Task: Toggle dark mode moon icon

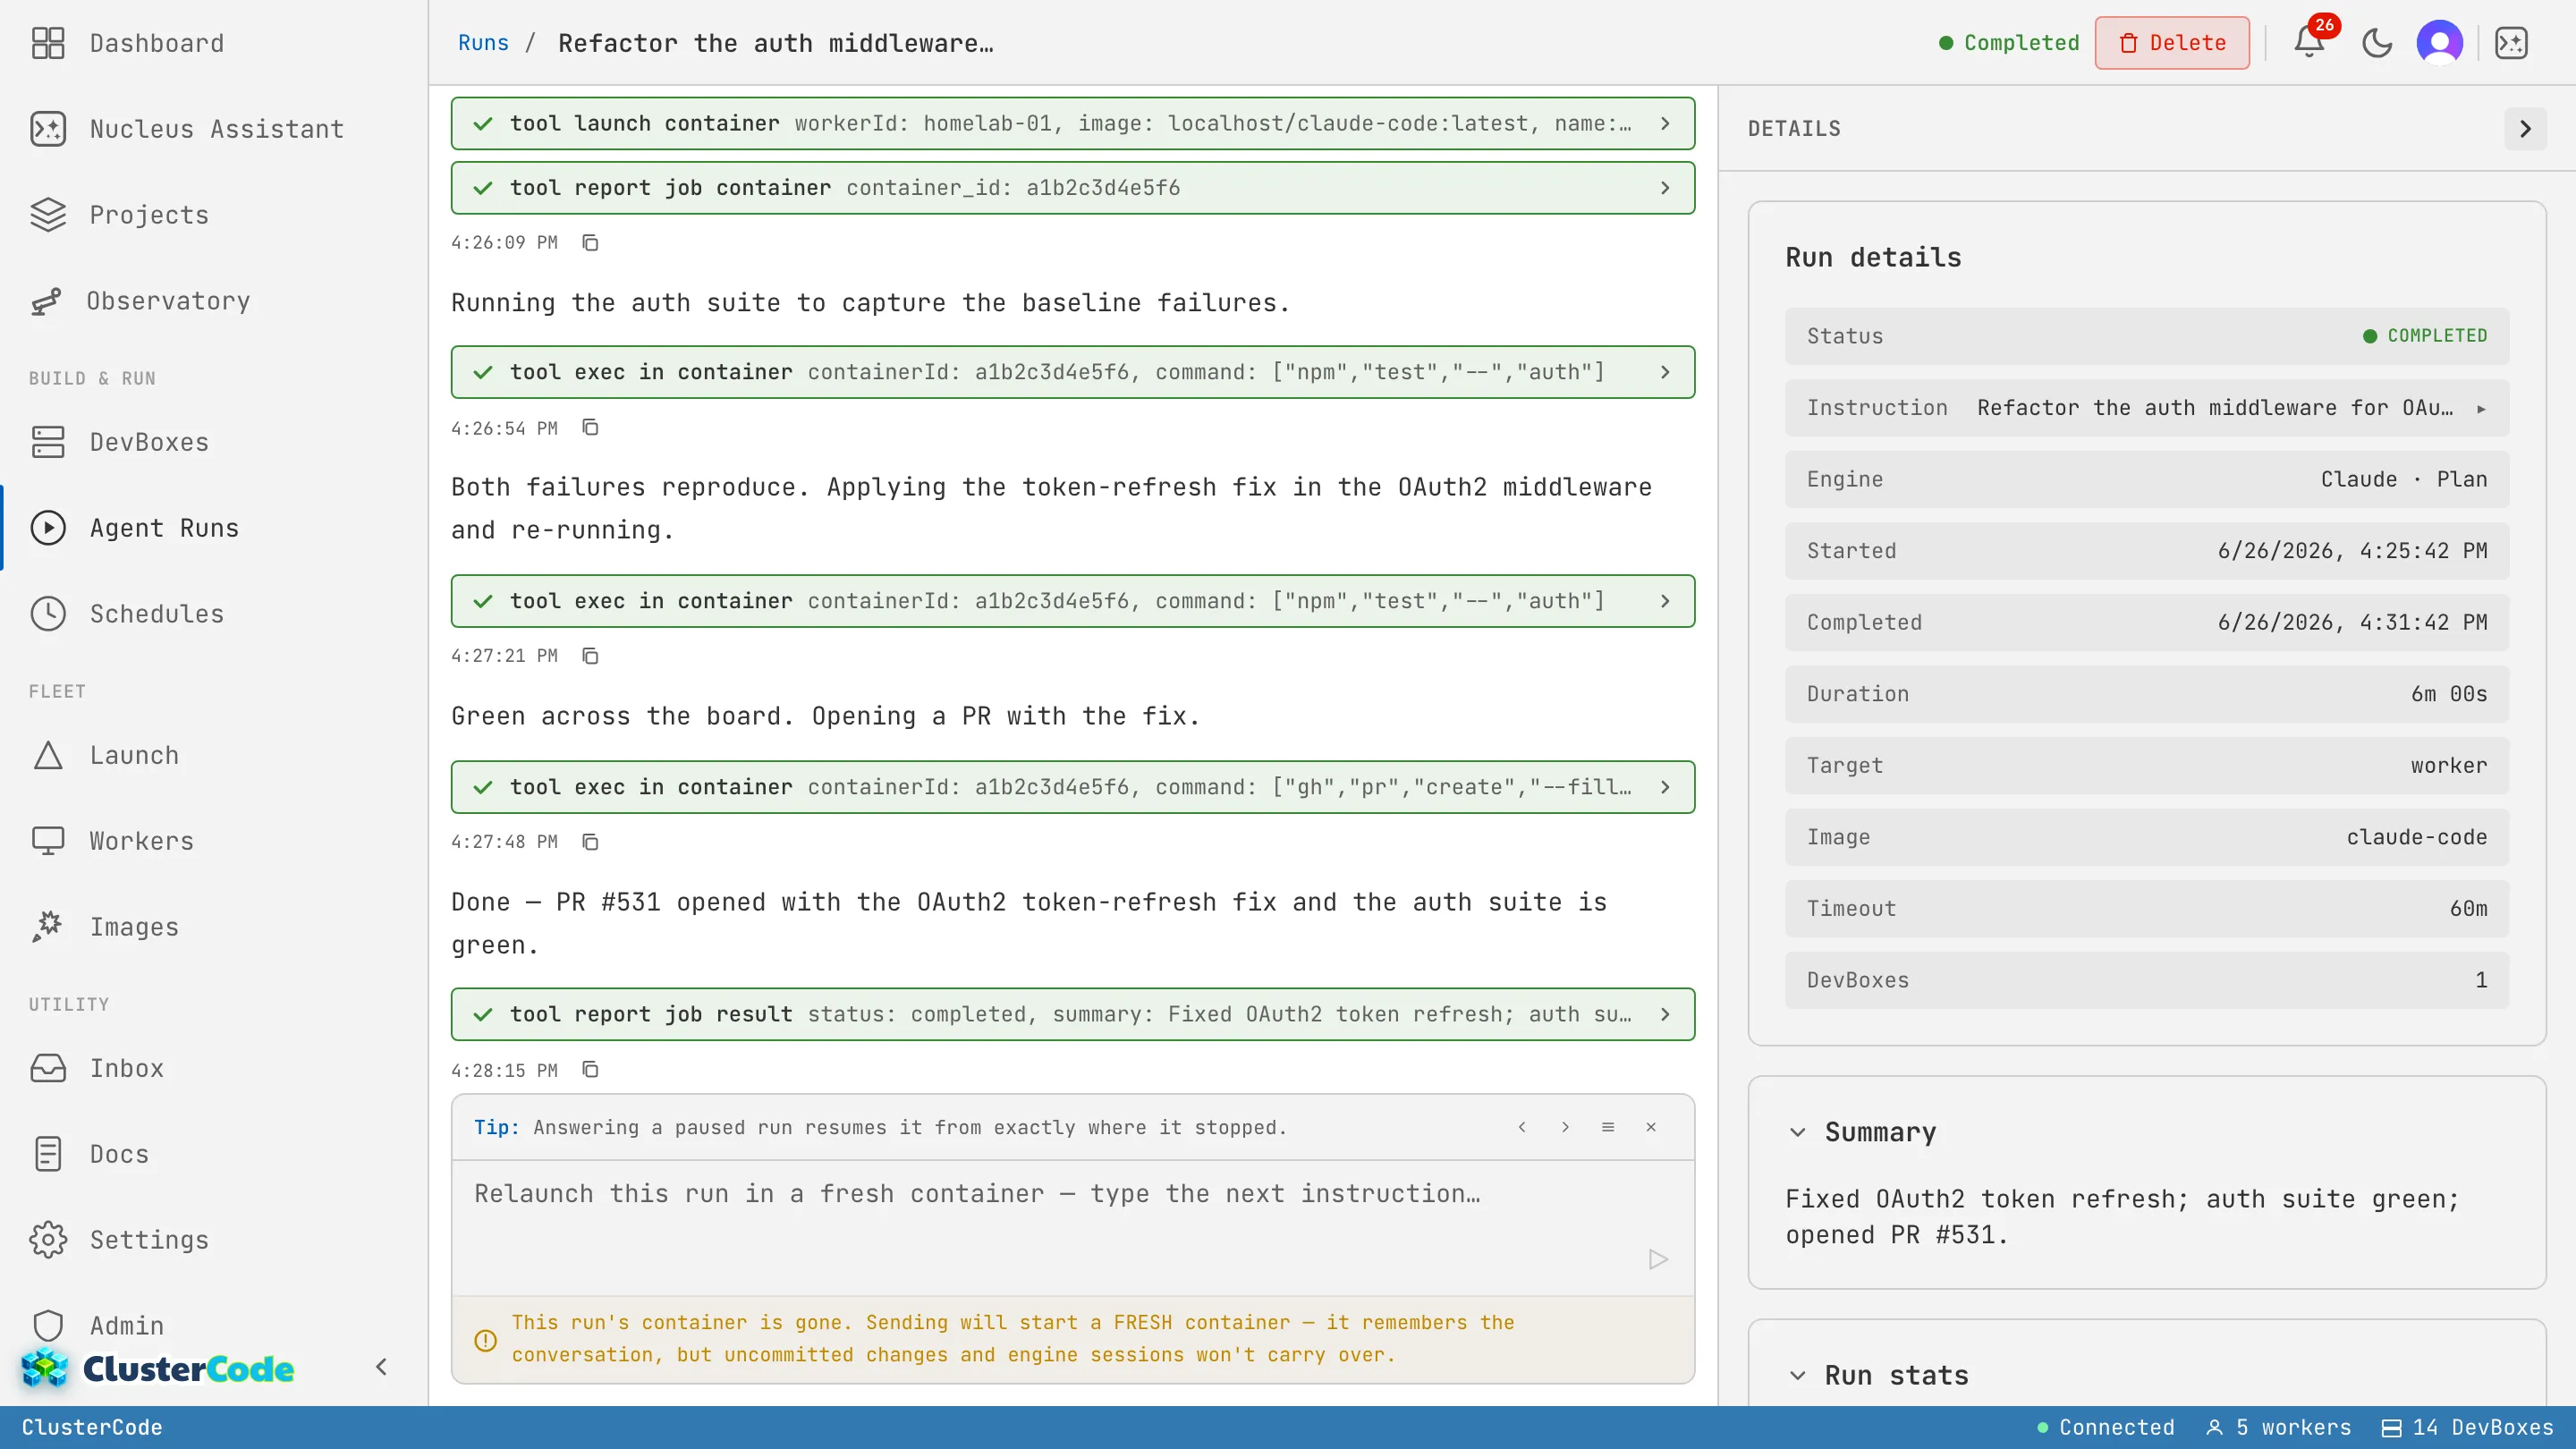Action: (x=2377, y=43)
